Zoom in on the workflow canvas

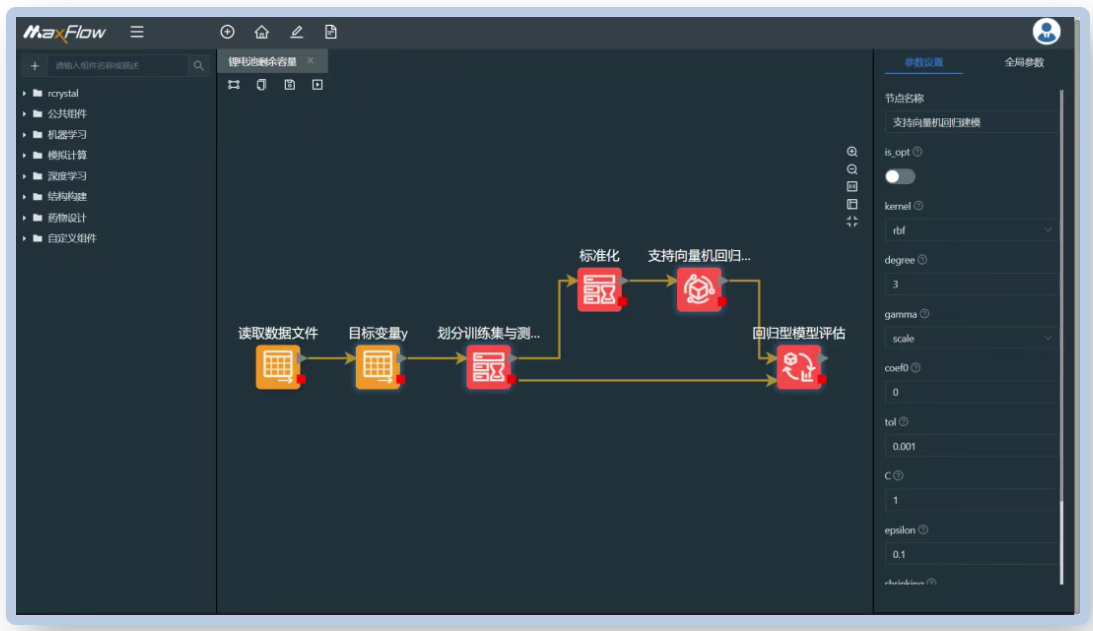(x=852, y=152)
